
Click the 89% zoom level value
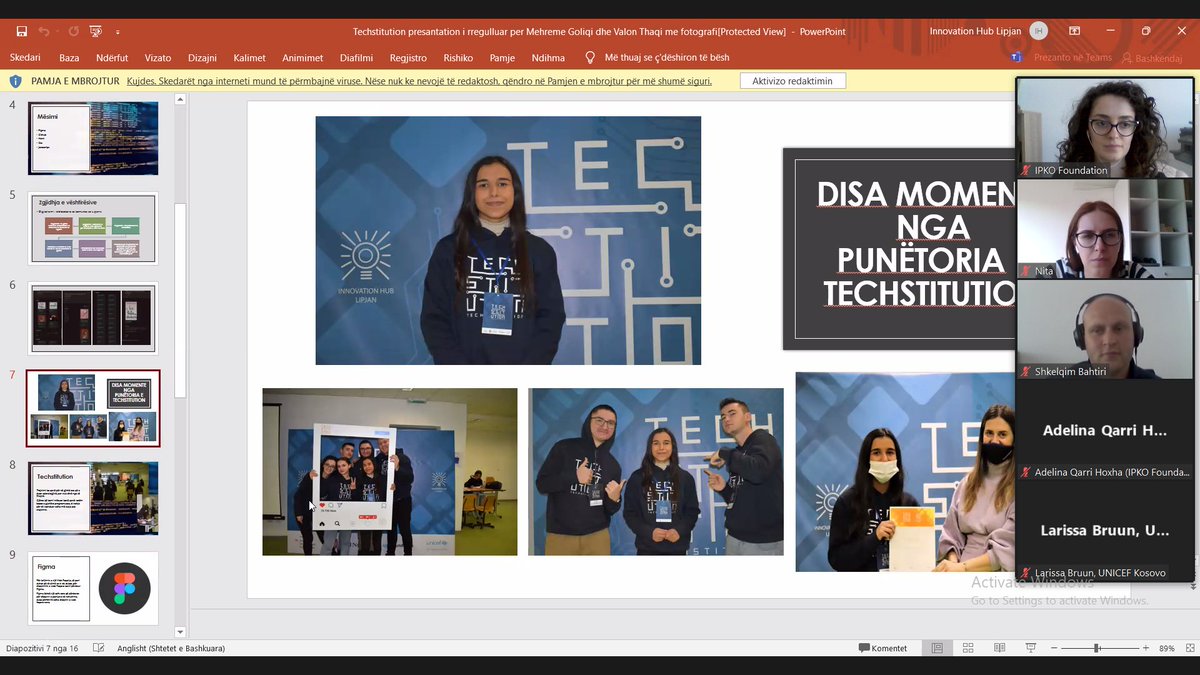click(1166, 648)
